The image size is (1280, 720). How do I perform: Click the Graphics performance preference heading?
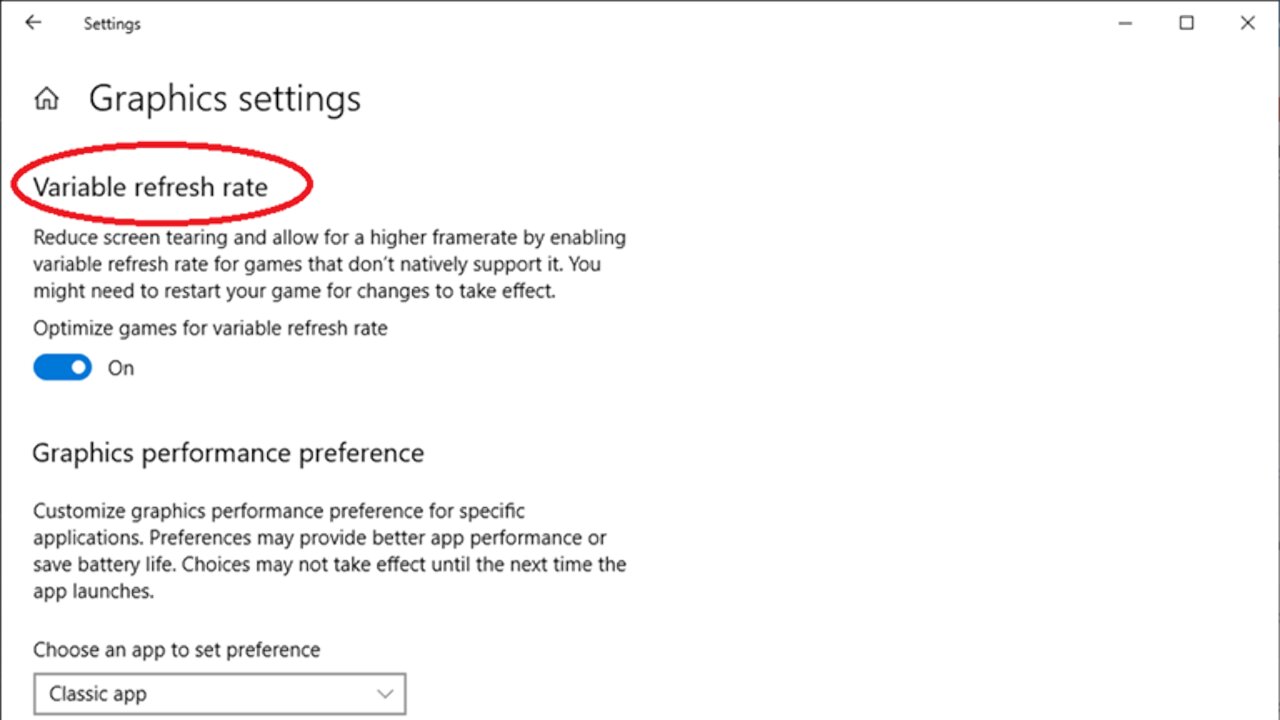click(x=228, y=453)
